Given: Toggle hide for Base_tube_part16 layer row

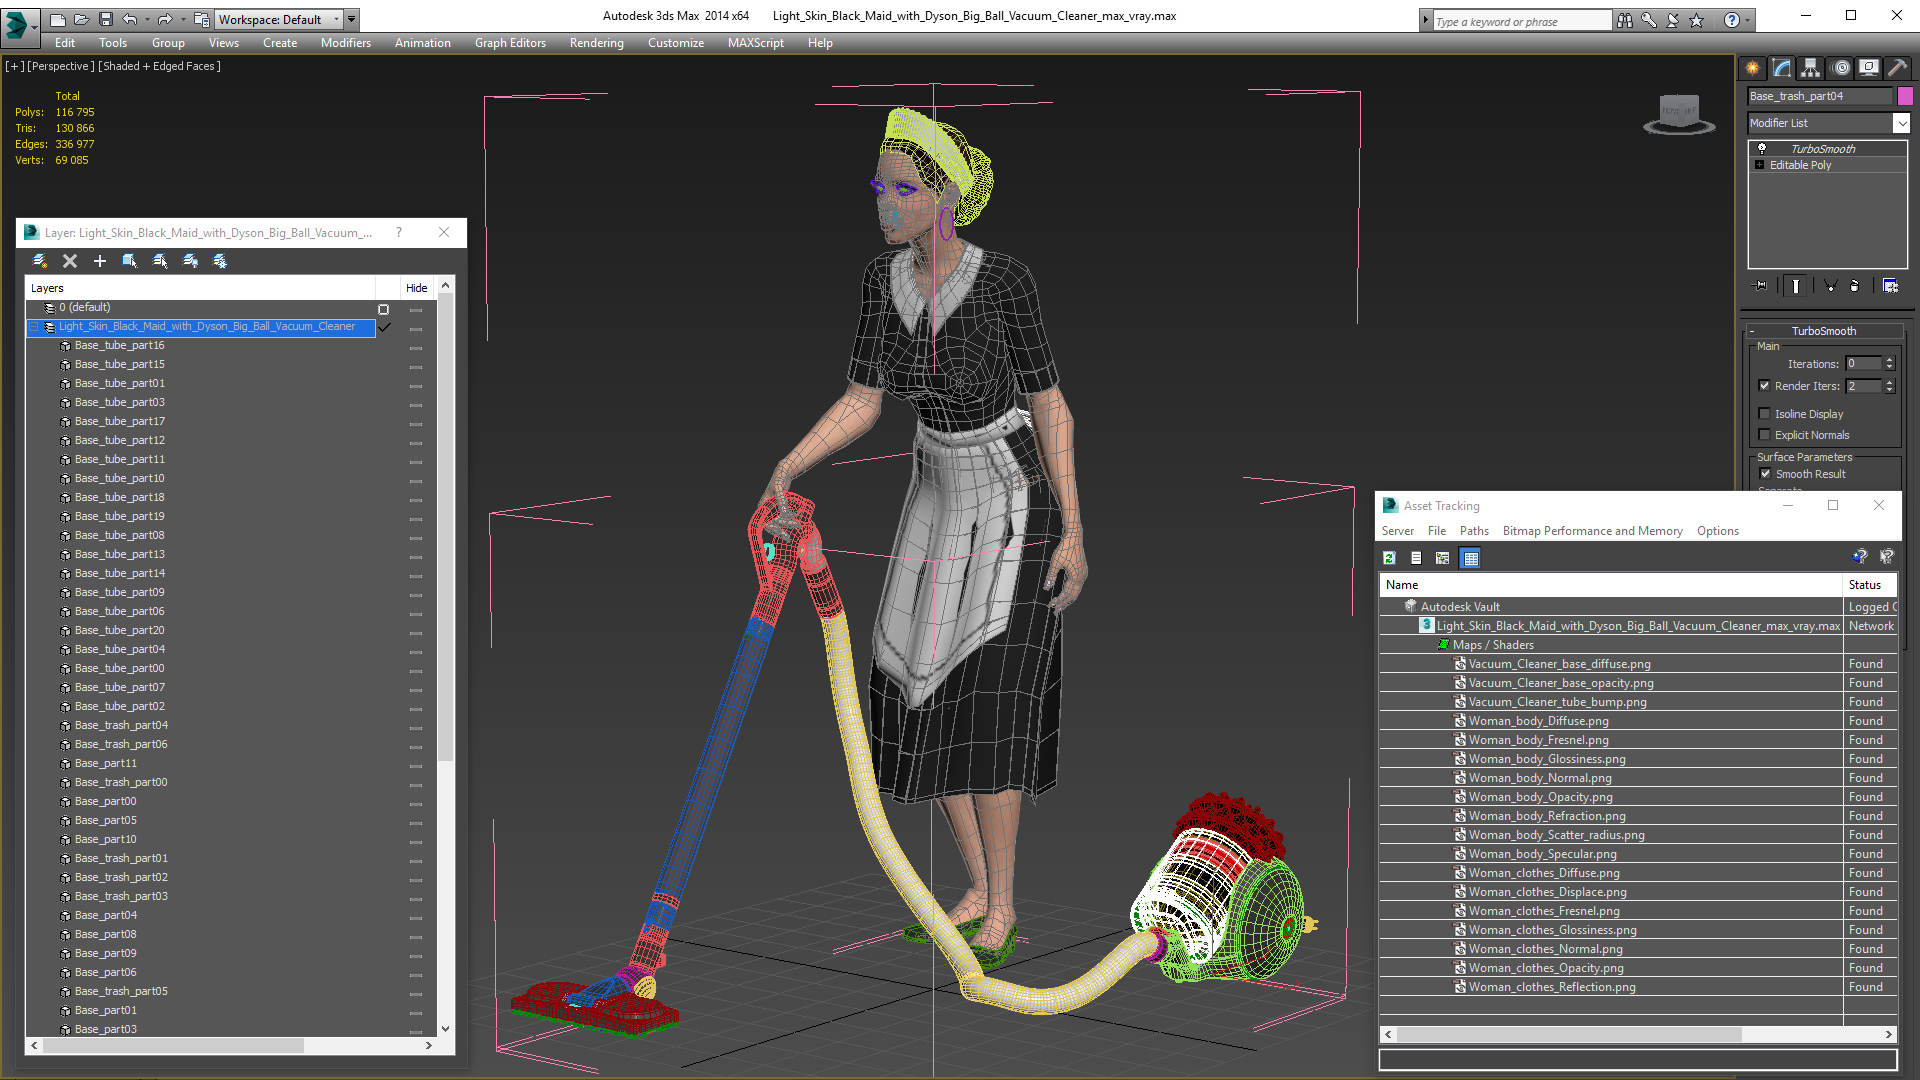Looking at the screenshot, I should [416, 346].
